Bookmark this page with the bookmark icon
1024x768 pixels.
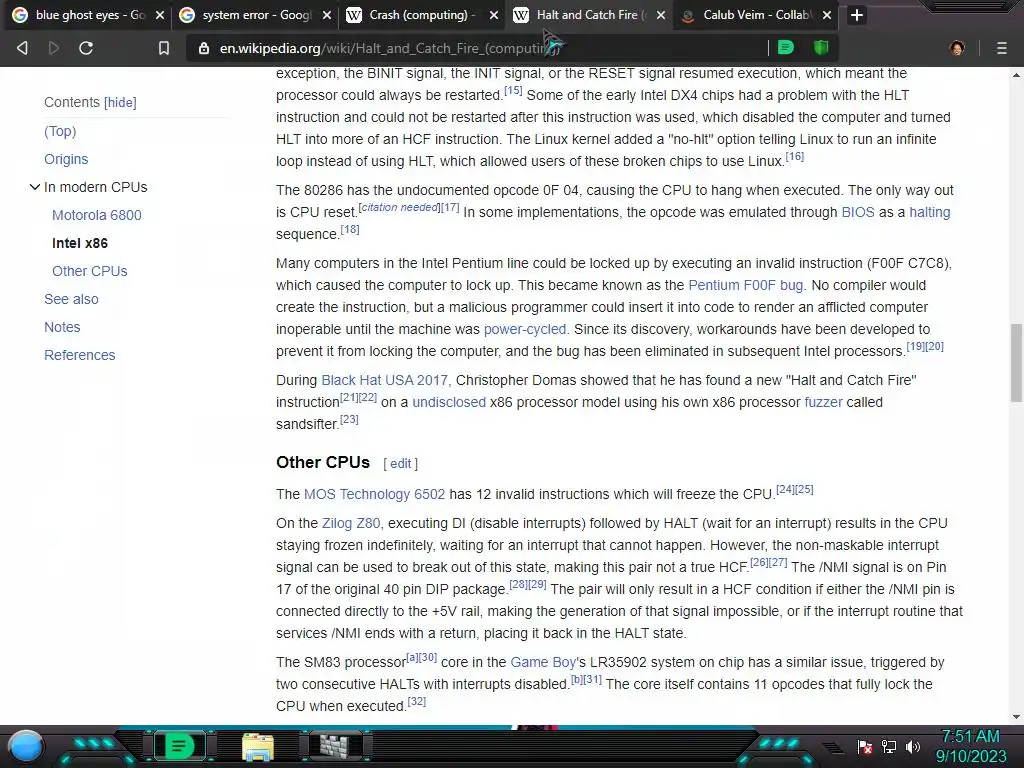pyautogui.click(x=164, y=48)
